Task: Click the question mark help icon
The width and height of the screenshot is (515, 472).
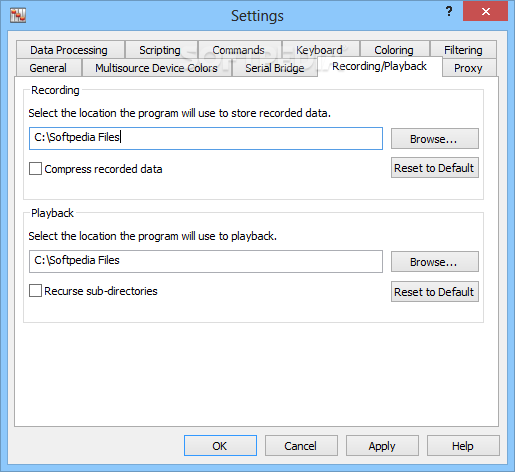Action: click(x=449, y=12)
